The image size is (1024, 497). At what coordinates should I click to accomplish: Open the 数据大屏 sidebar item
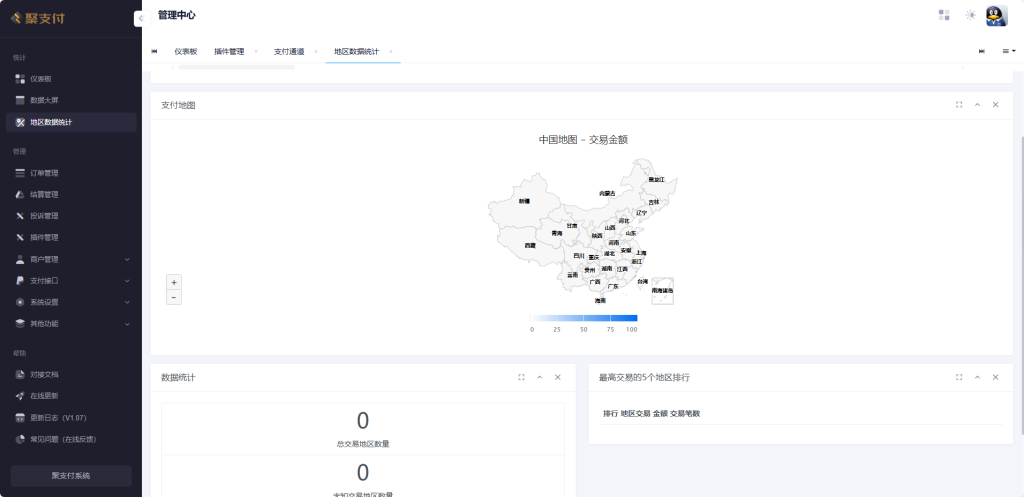[71, 100]
